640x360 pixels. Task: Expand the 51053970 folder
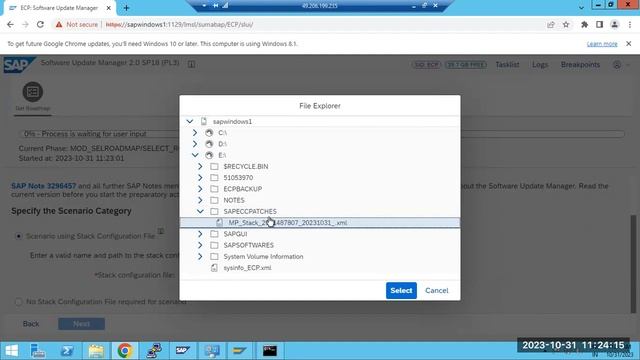[x=200, y=178]
